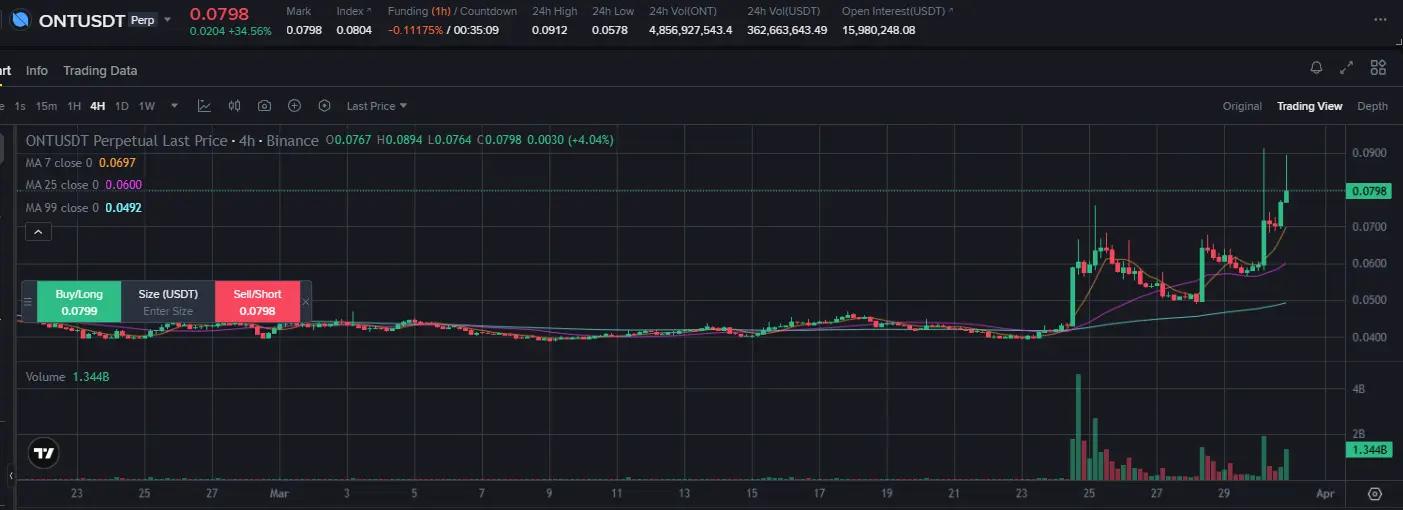
Task: Switch to the Info tab
Action: 37,71
